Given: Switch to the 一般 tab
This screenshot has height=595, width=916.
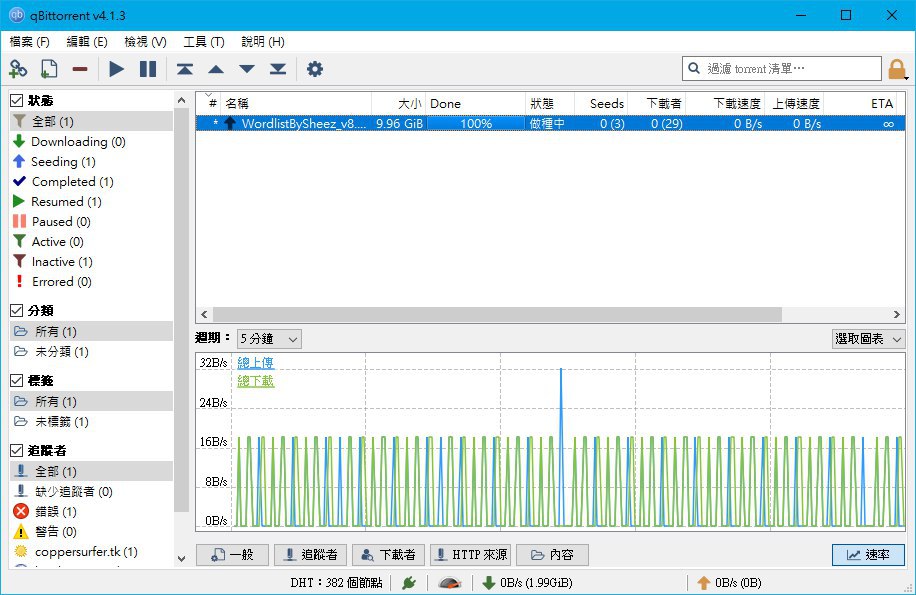Looking at the screenshot, I should click(x=233, y=555).
